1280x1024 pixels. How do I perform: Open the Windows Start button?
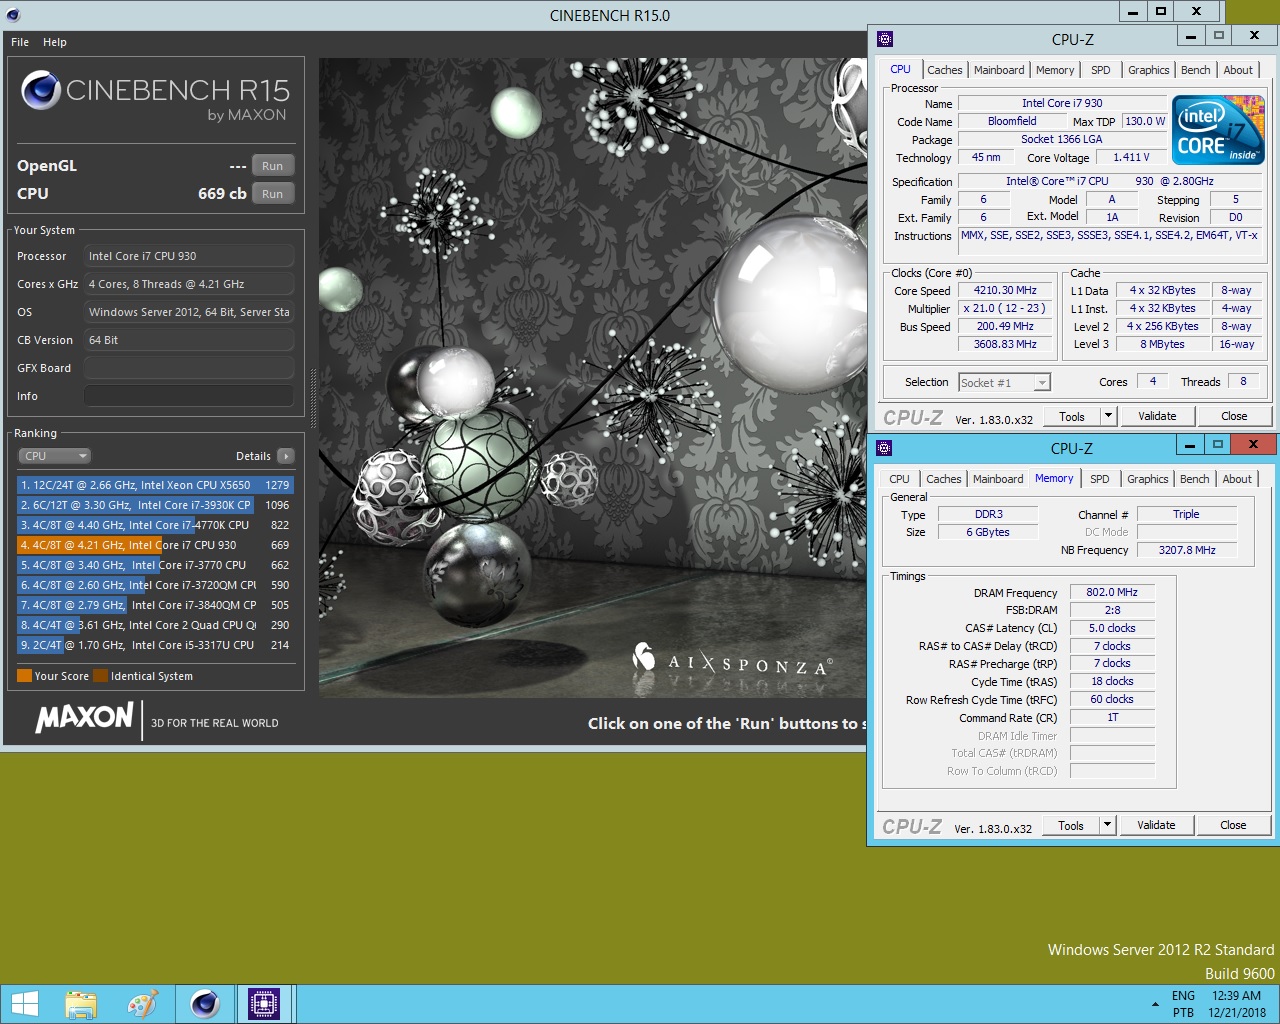coord(25,1004)
